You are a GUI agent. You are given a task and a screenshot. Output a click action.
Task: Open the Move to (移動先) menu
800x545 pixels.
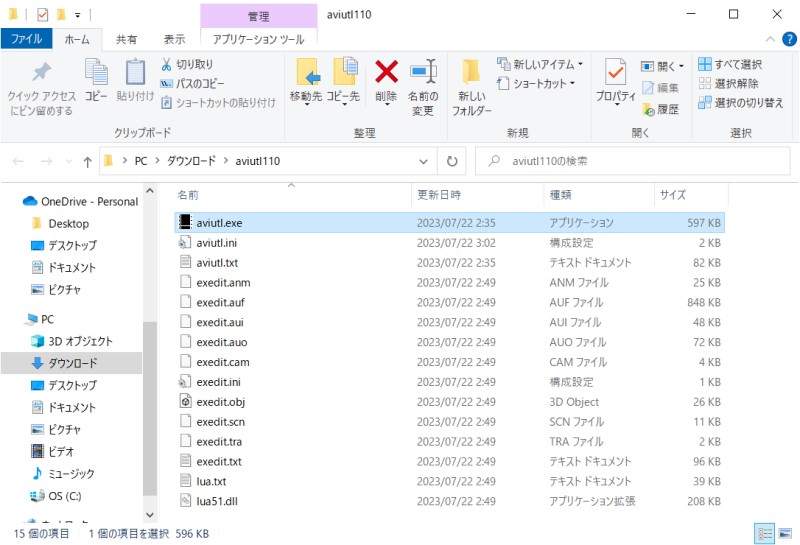pyautogui.click(x=306, y=82)
